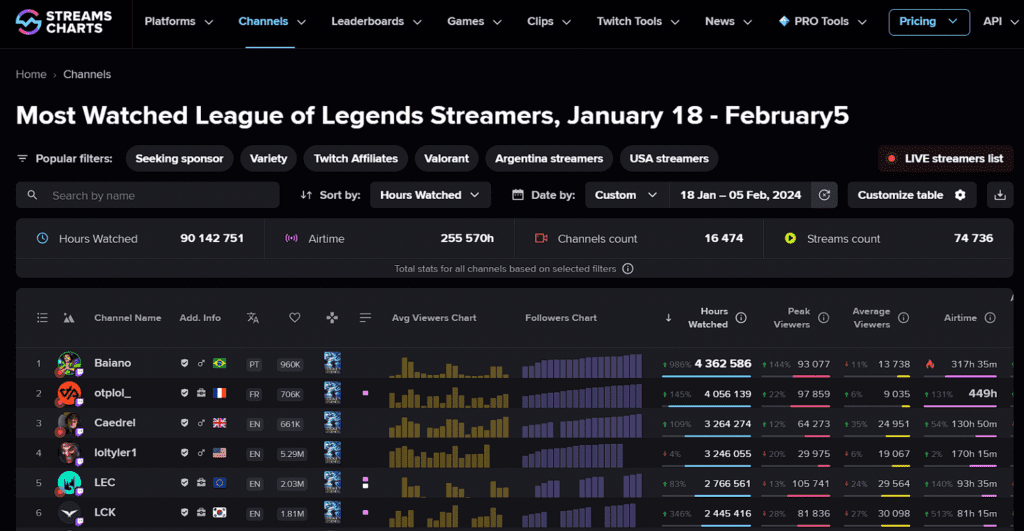The image size is (1024, 531).
Task: Open the Pricing dropdown
Action: (x=928, y=22)
